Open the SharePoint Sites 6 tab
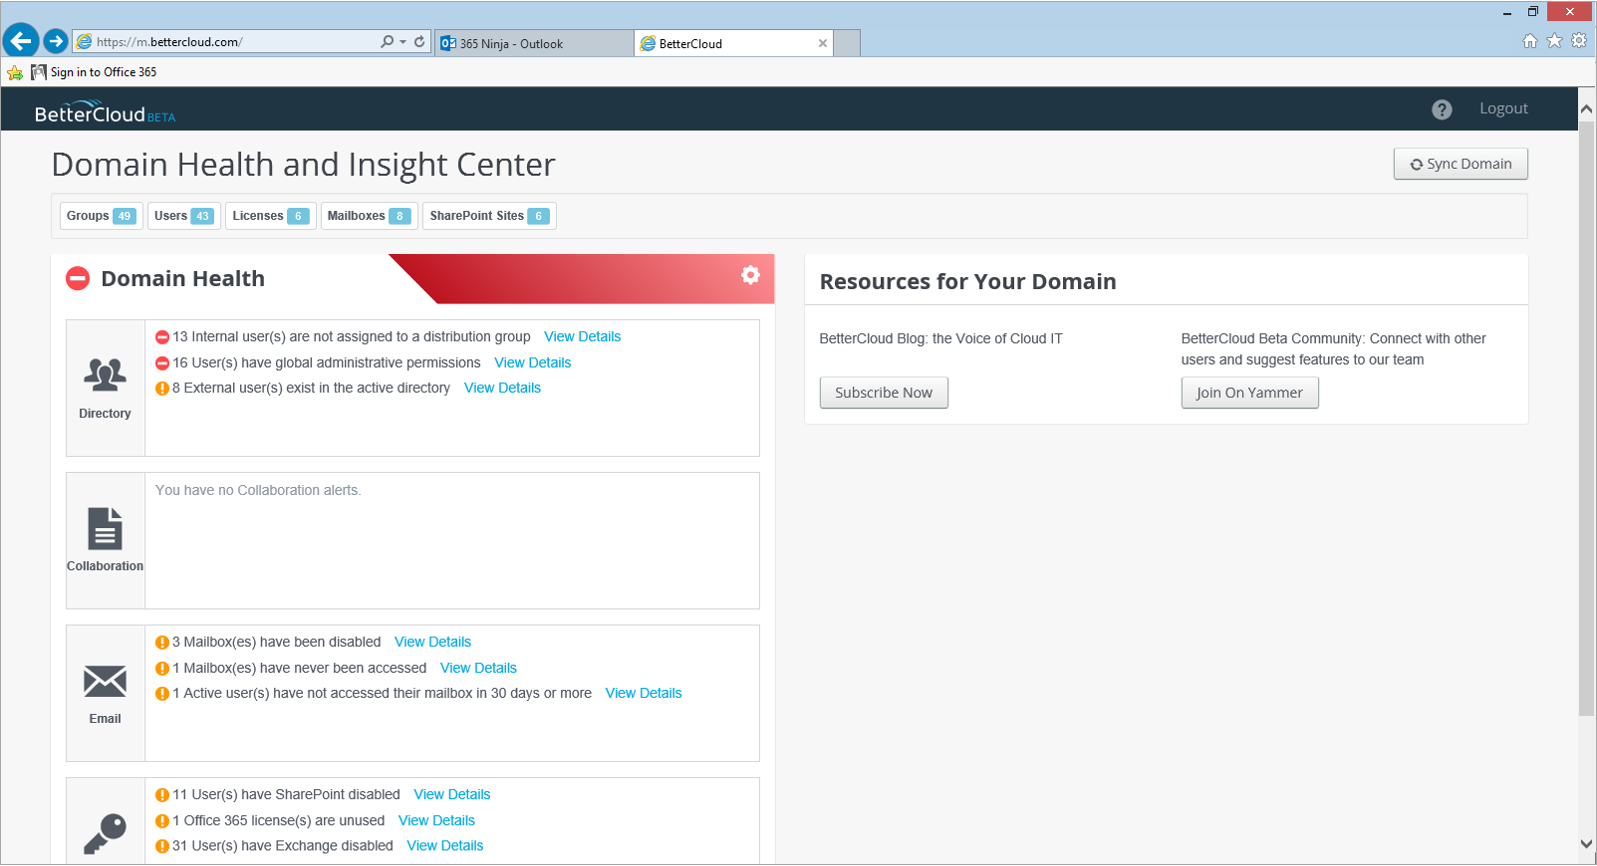Screen dimensions: 1597x866 click(x=489, y=216)
